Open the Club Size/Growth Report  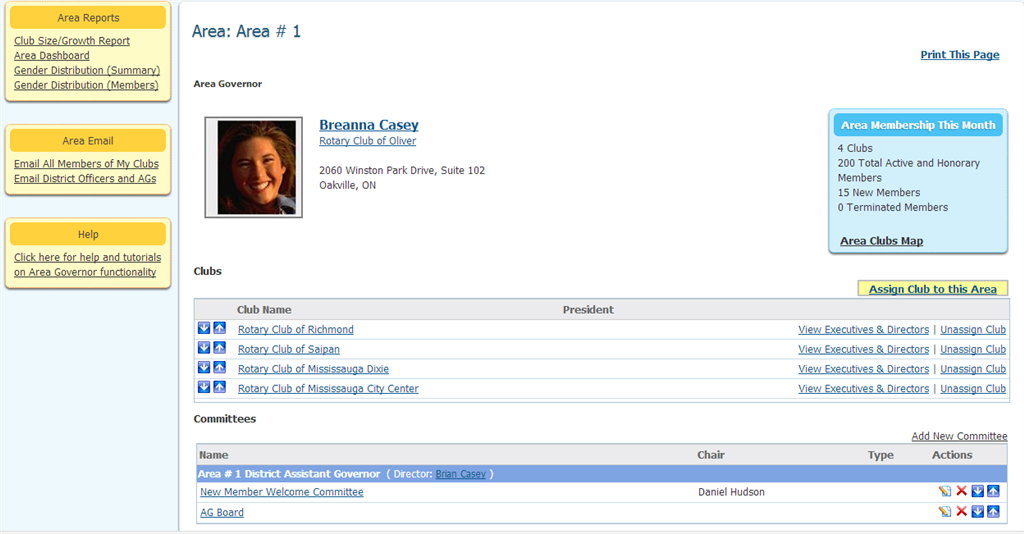72,41
